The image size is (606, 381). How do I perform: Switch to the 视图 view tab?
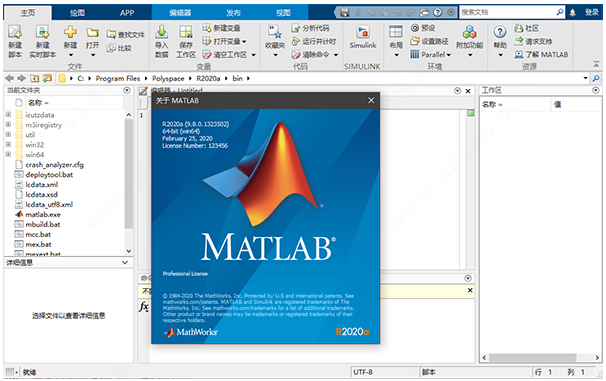tap(283, 13)
